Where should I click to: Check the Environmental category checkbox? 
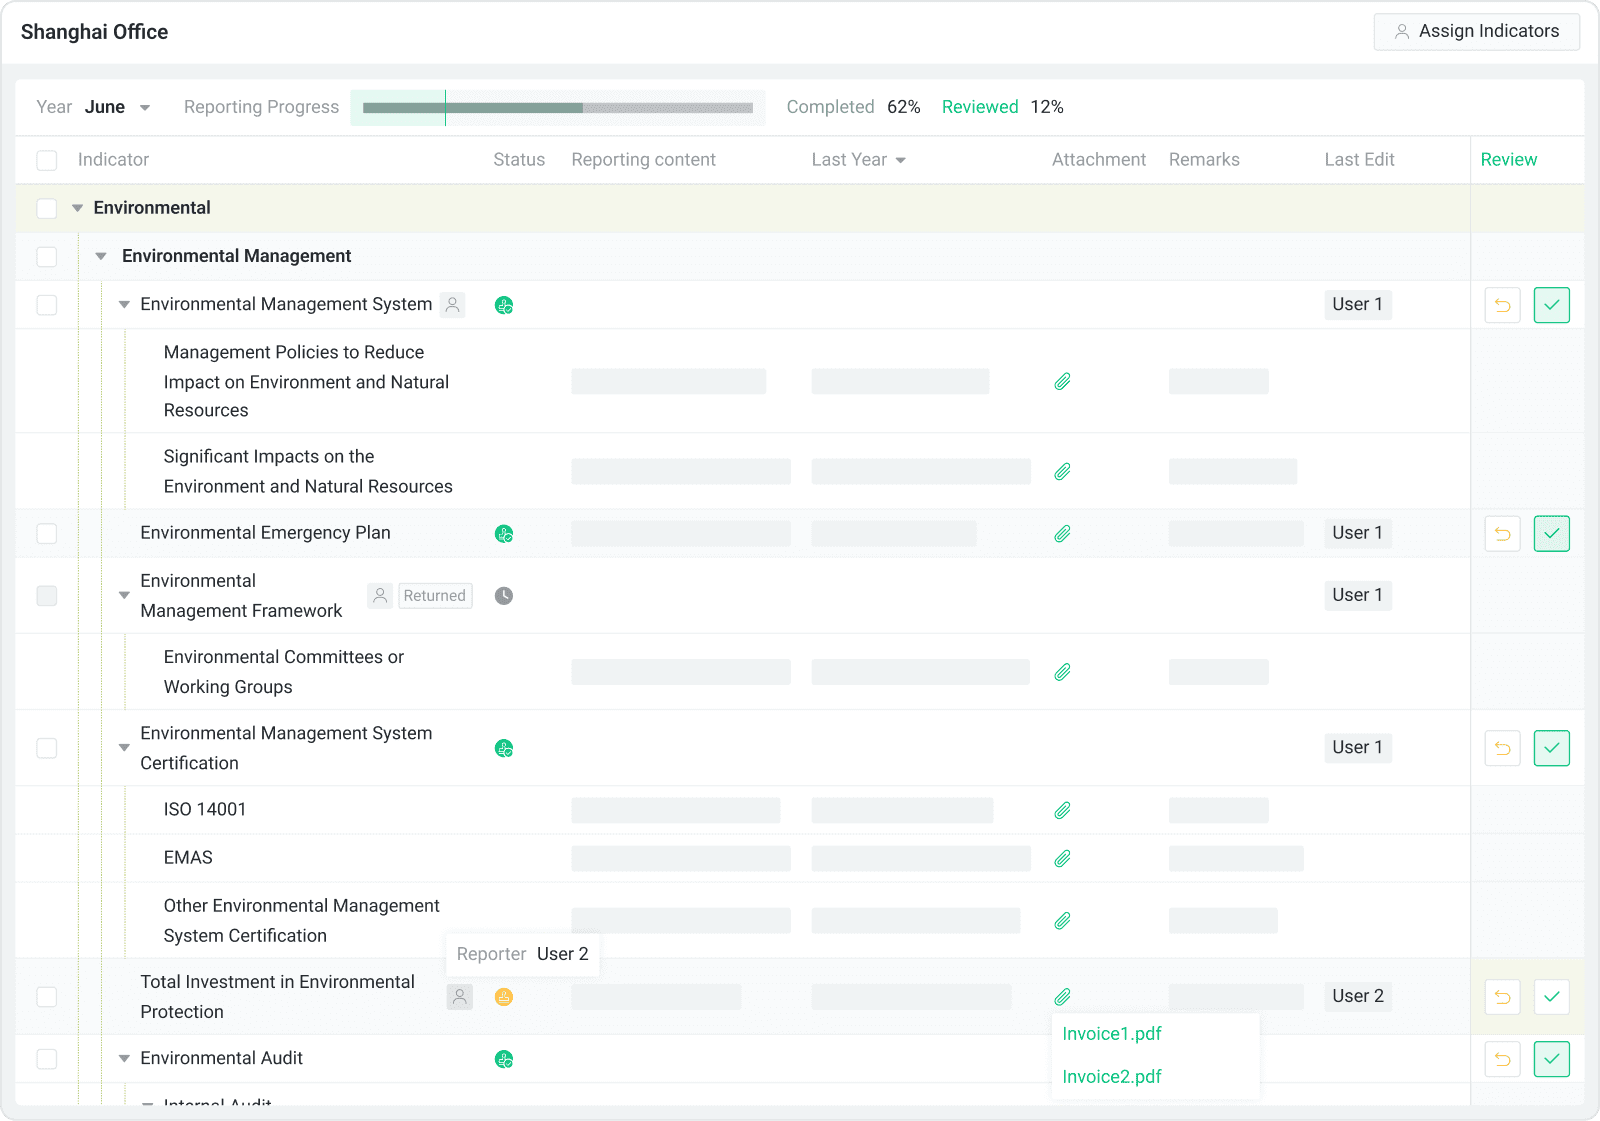point(47,208)
